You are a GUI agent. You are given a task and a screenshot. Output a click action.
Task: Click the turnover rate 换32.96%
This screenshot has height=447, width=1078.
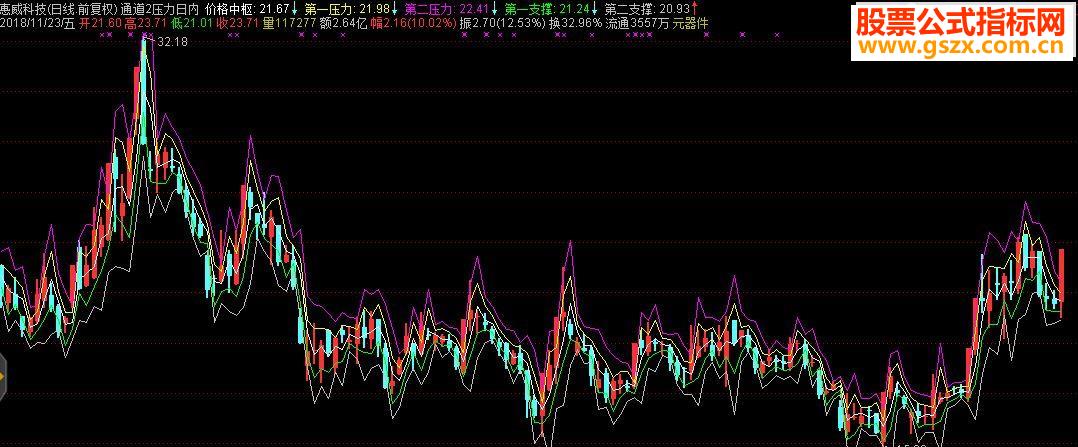575,23
